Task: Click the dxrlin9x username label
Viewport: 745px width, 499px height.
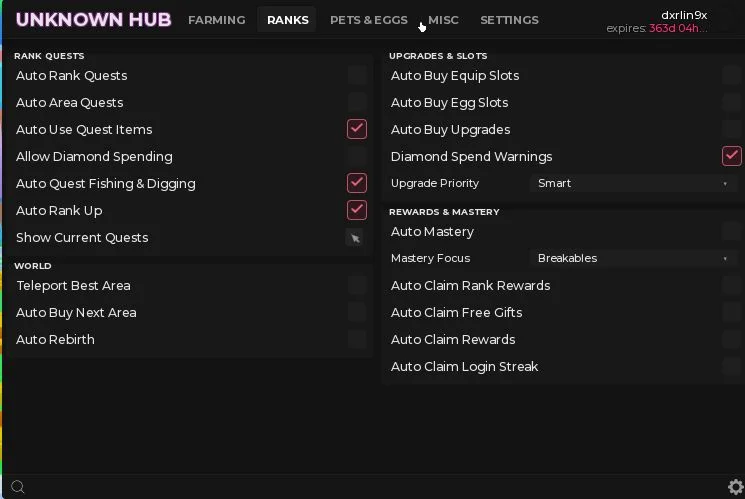Action: 684,15
